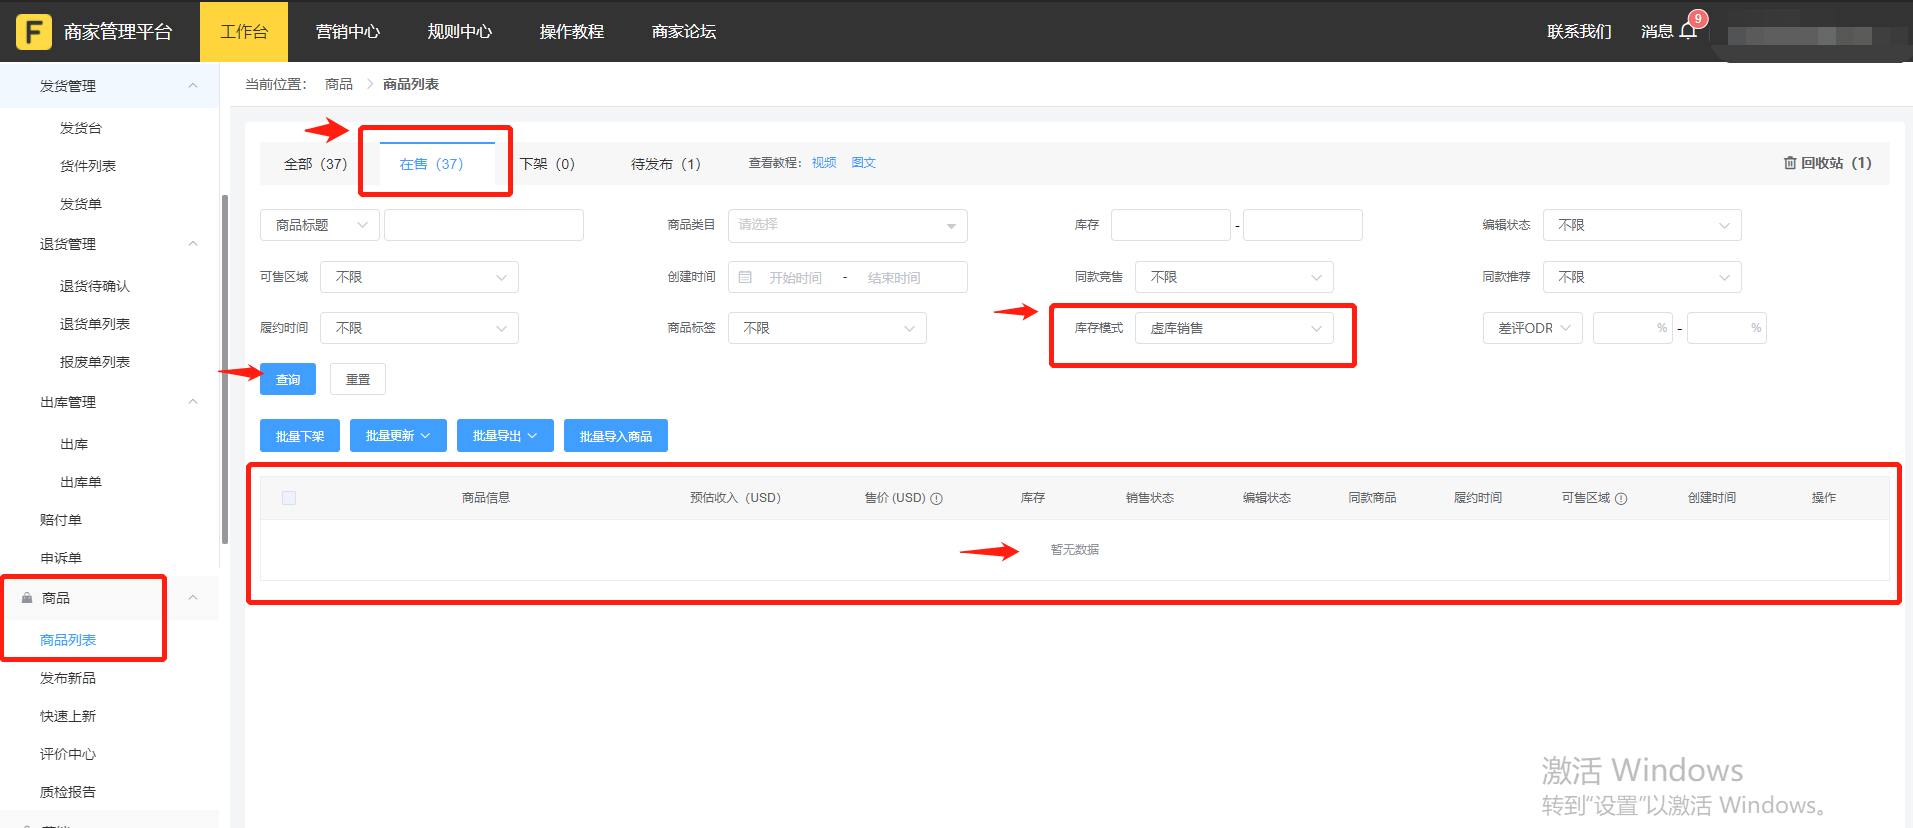The height and width of the screenshot is (828, 1913).
Task: Click the sidebar vertical scrollbar
Action: (224, 370)
